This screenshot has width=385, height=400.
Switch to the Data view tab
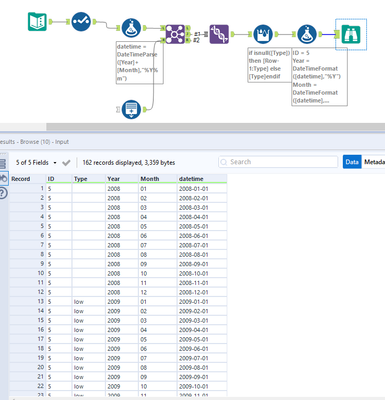point(352,162)
